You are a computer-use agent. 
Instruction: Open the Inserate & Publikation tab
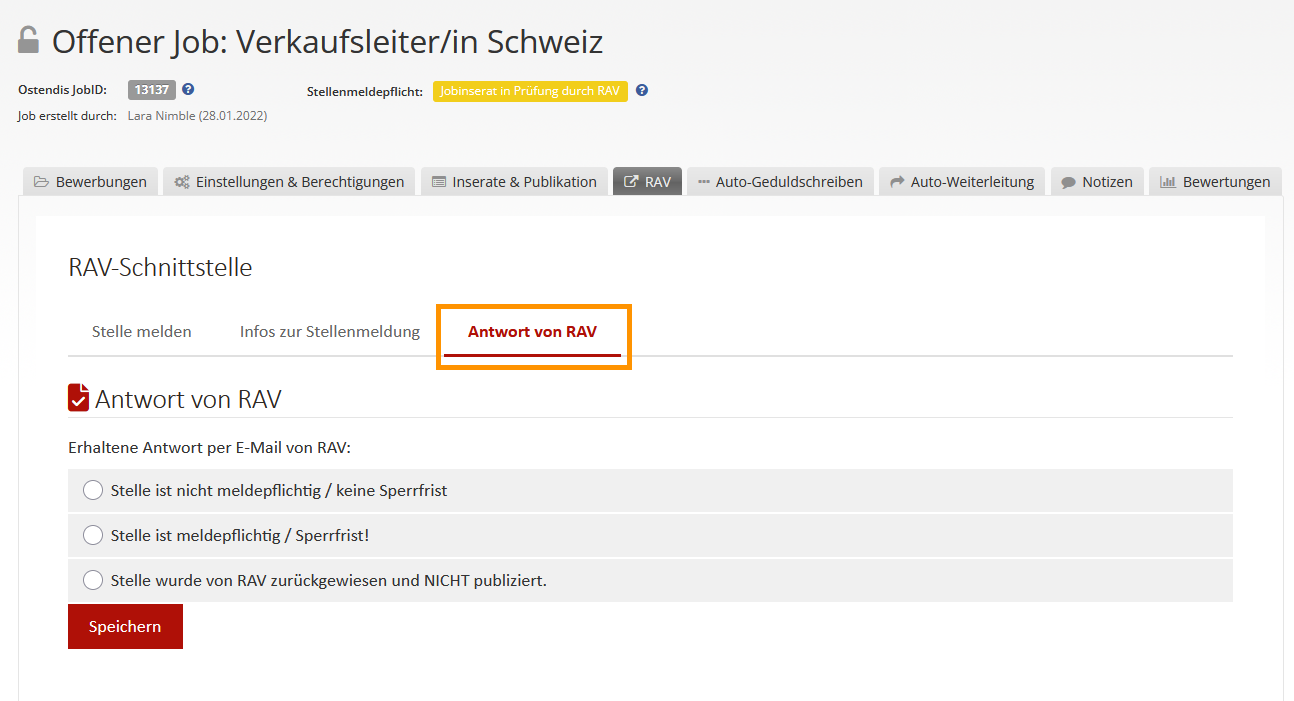514,182
